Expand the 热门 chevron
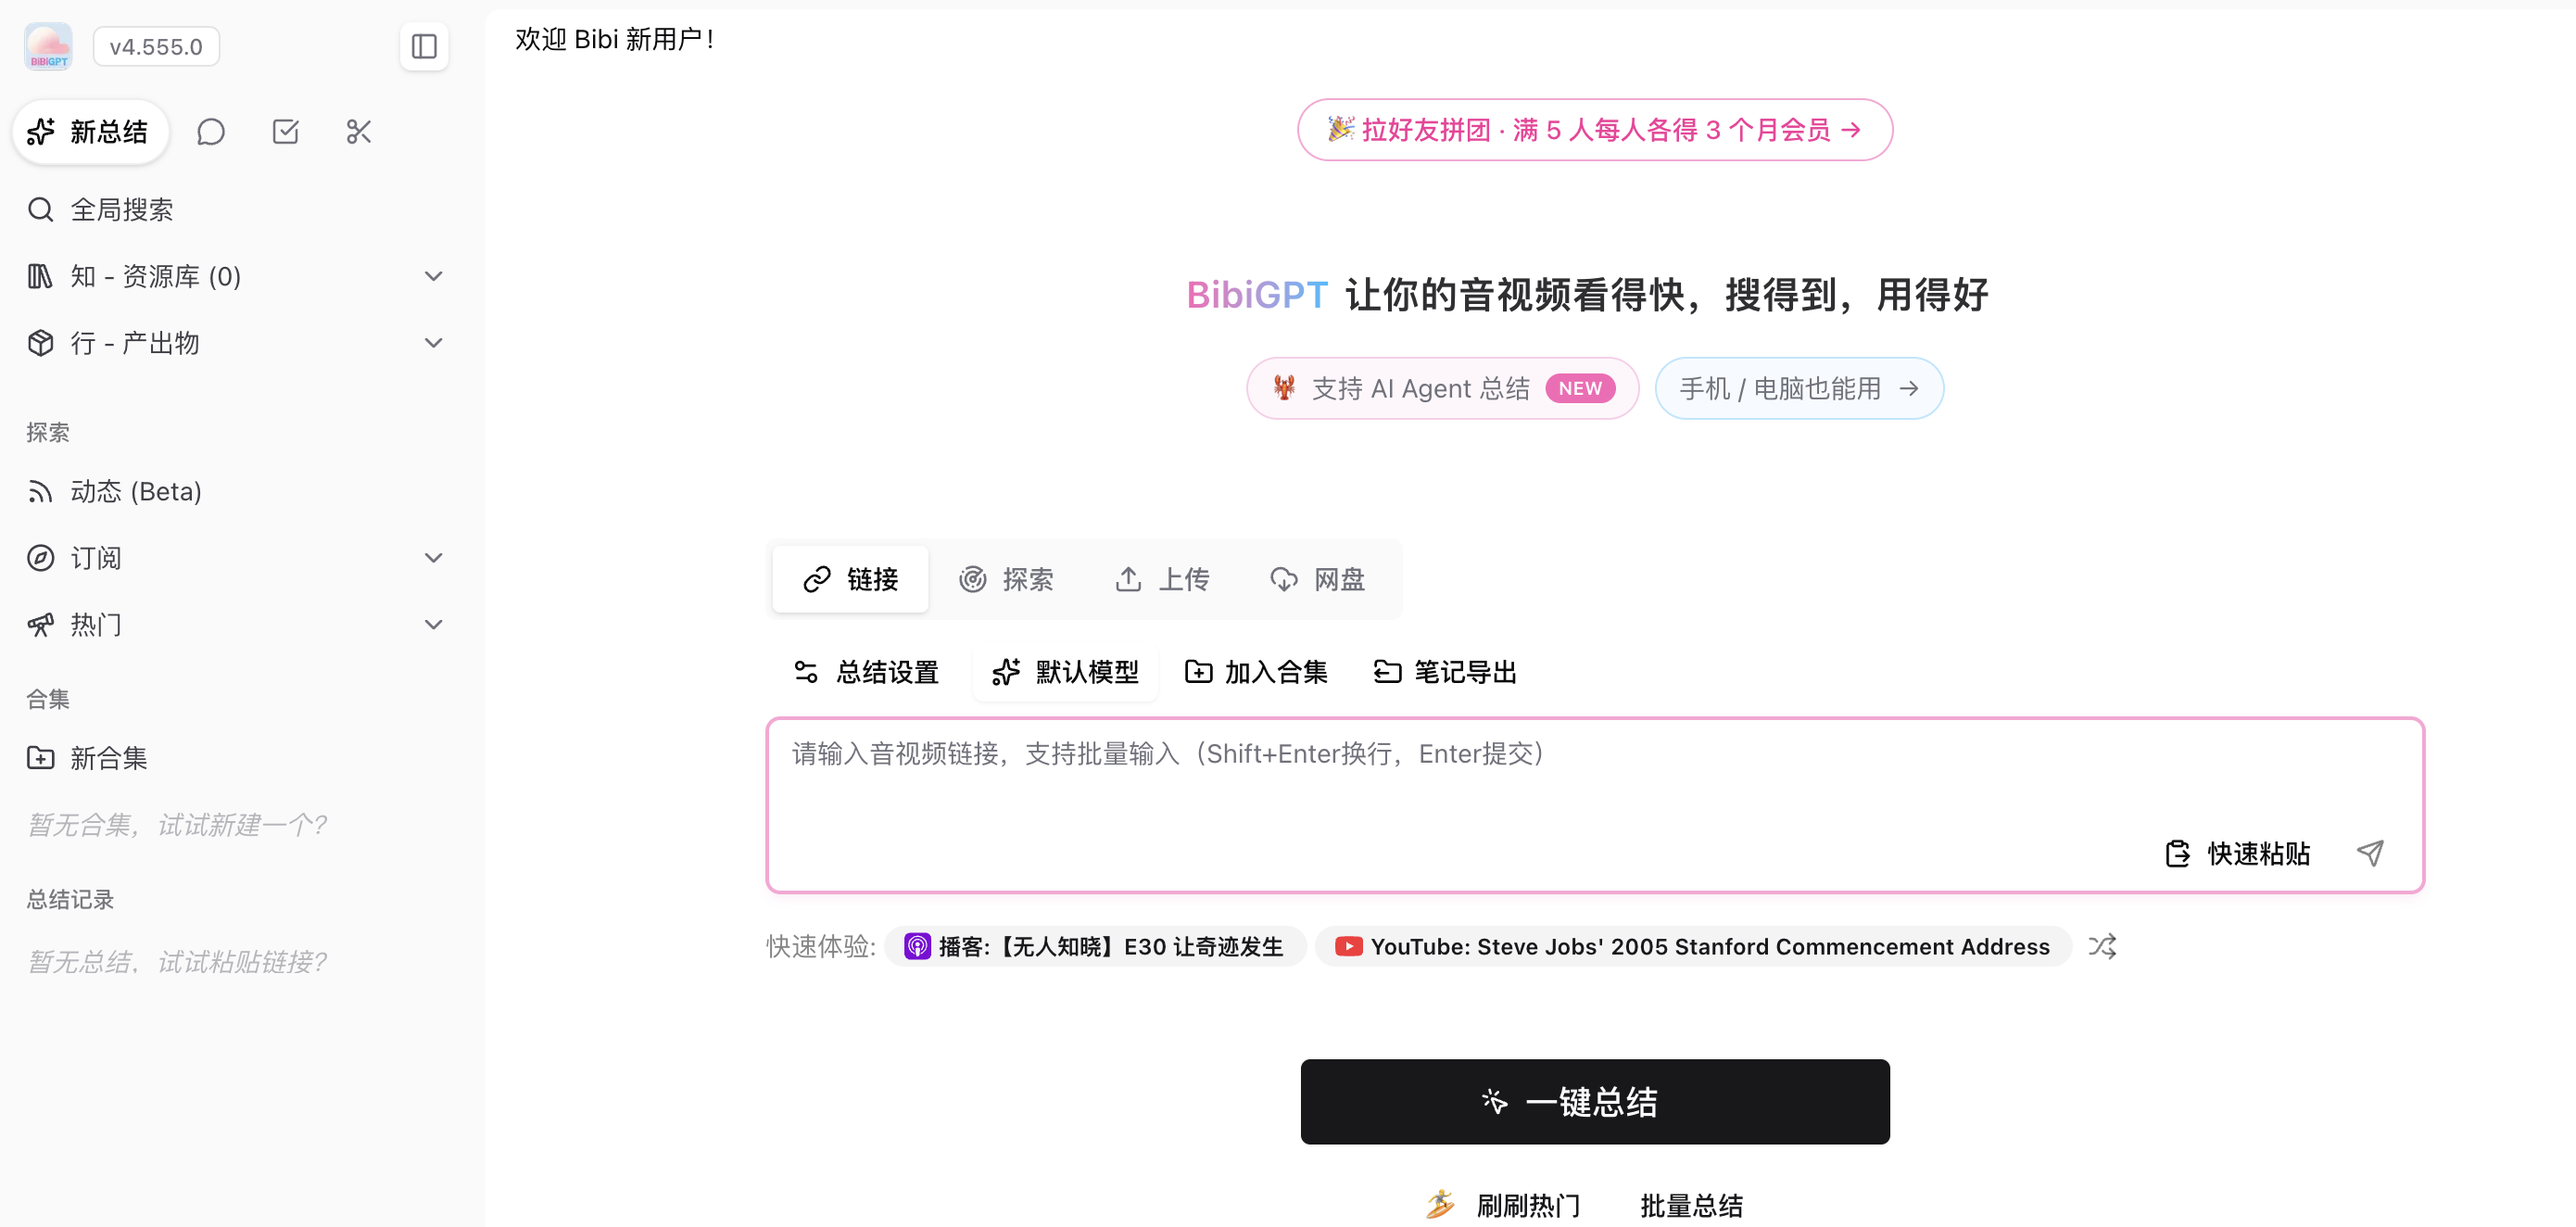Image resolution: width=2576 pixels, height=1227 pixels. point(433,625)
